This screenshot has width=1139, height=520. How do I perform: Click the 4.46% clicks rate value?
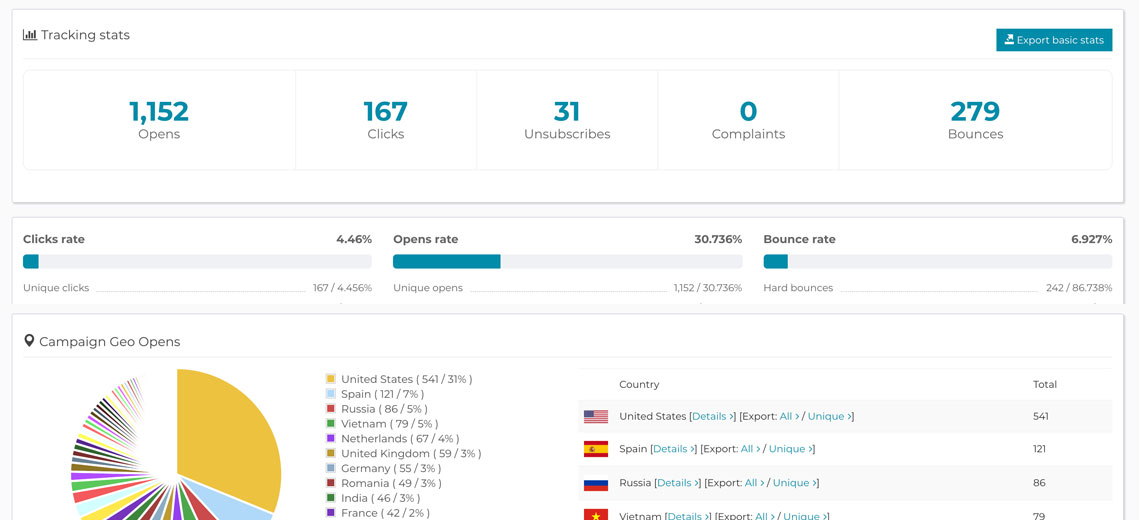click(354, 239)
